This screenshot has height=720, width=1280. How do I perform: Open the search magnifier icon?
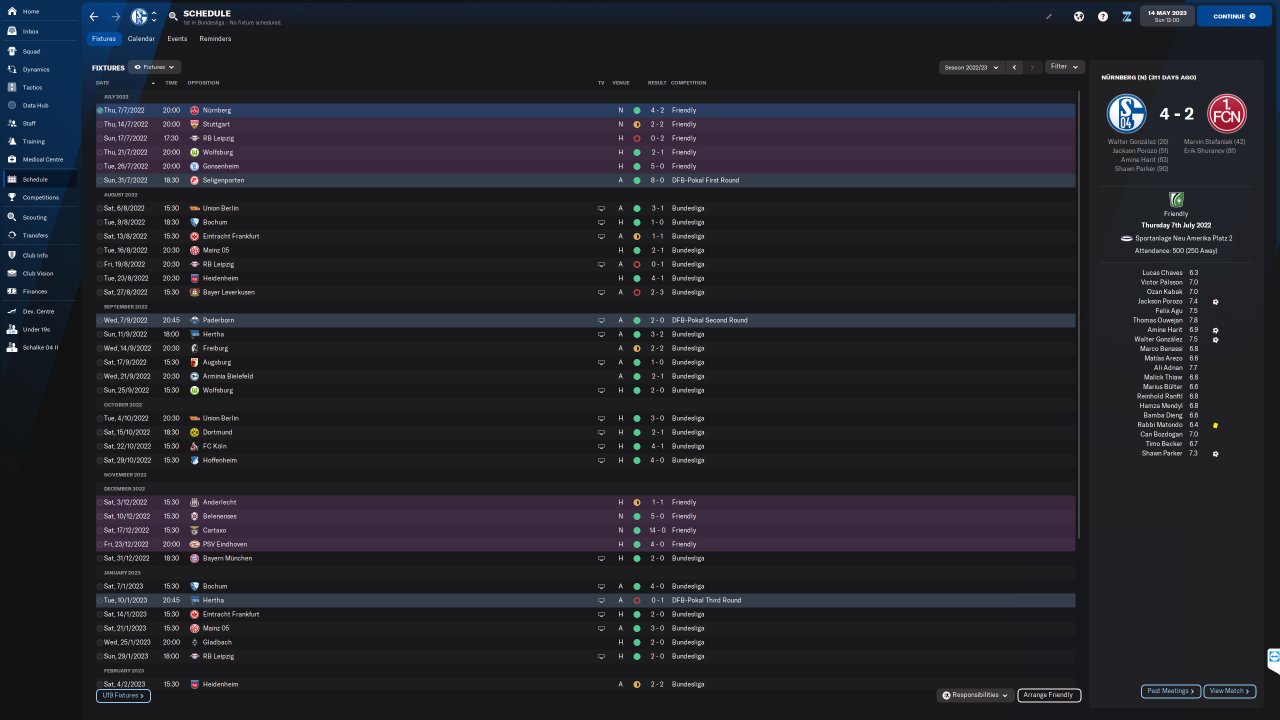173,17
